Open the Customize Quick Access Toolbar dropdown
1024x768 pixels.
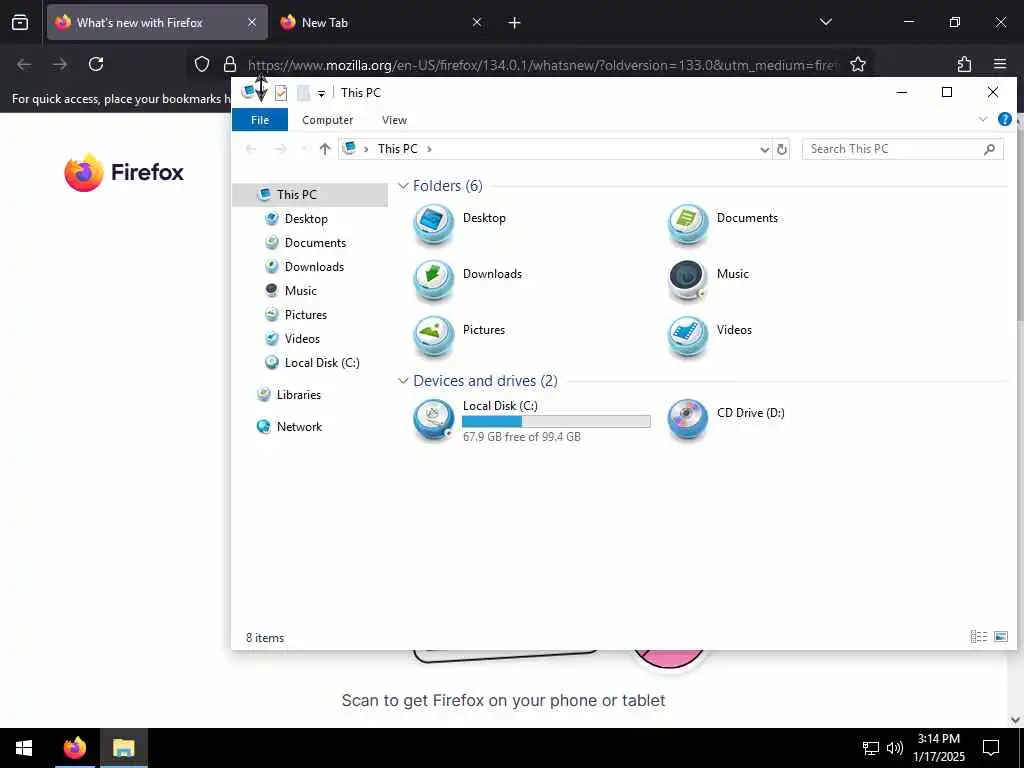(321, 93)
